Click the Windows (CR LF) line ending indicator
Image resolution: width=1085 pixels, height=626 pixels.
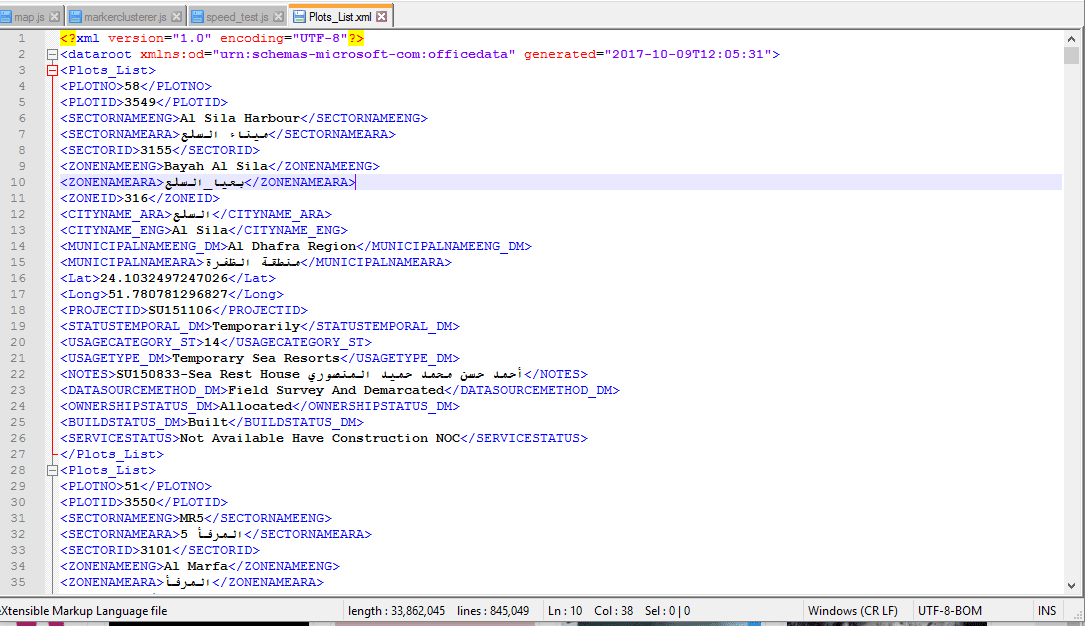point(853,611)
